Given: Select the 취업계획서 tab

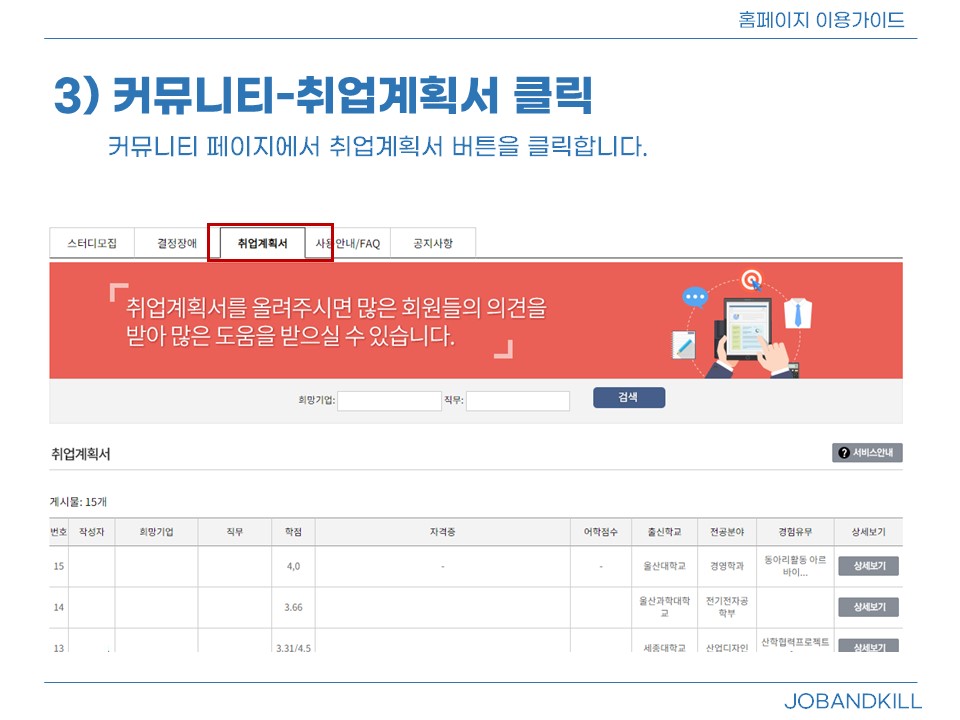Looking at the screenshot, I should 262,243.
